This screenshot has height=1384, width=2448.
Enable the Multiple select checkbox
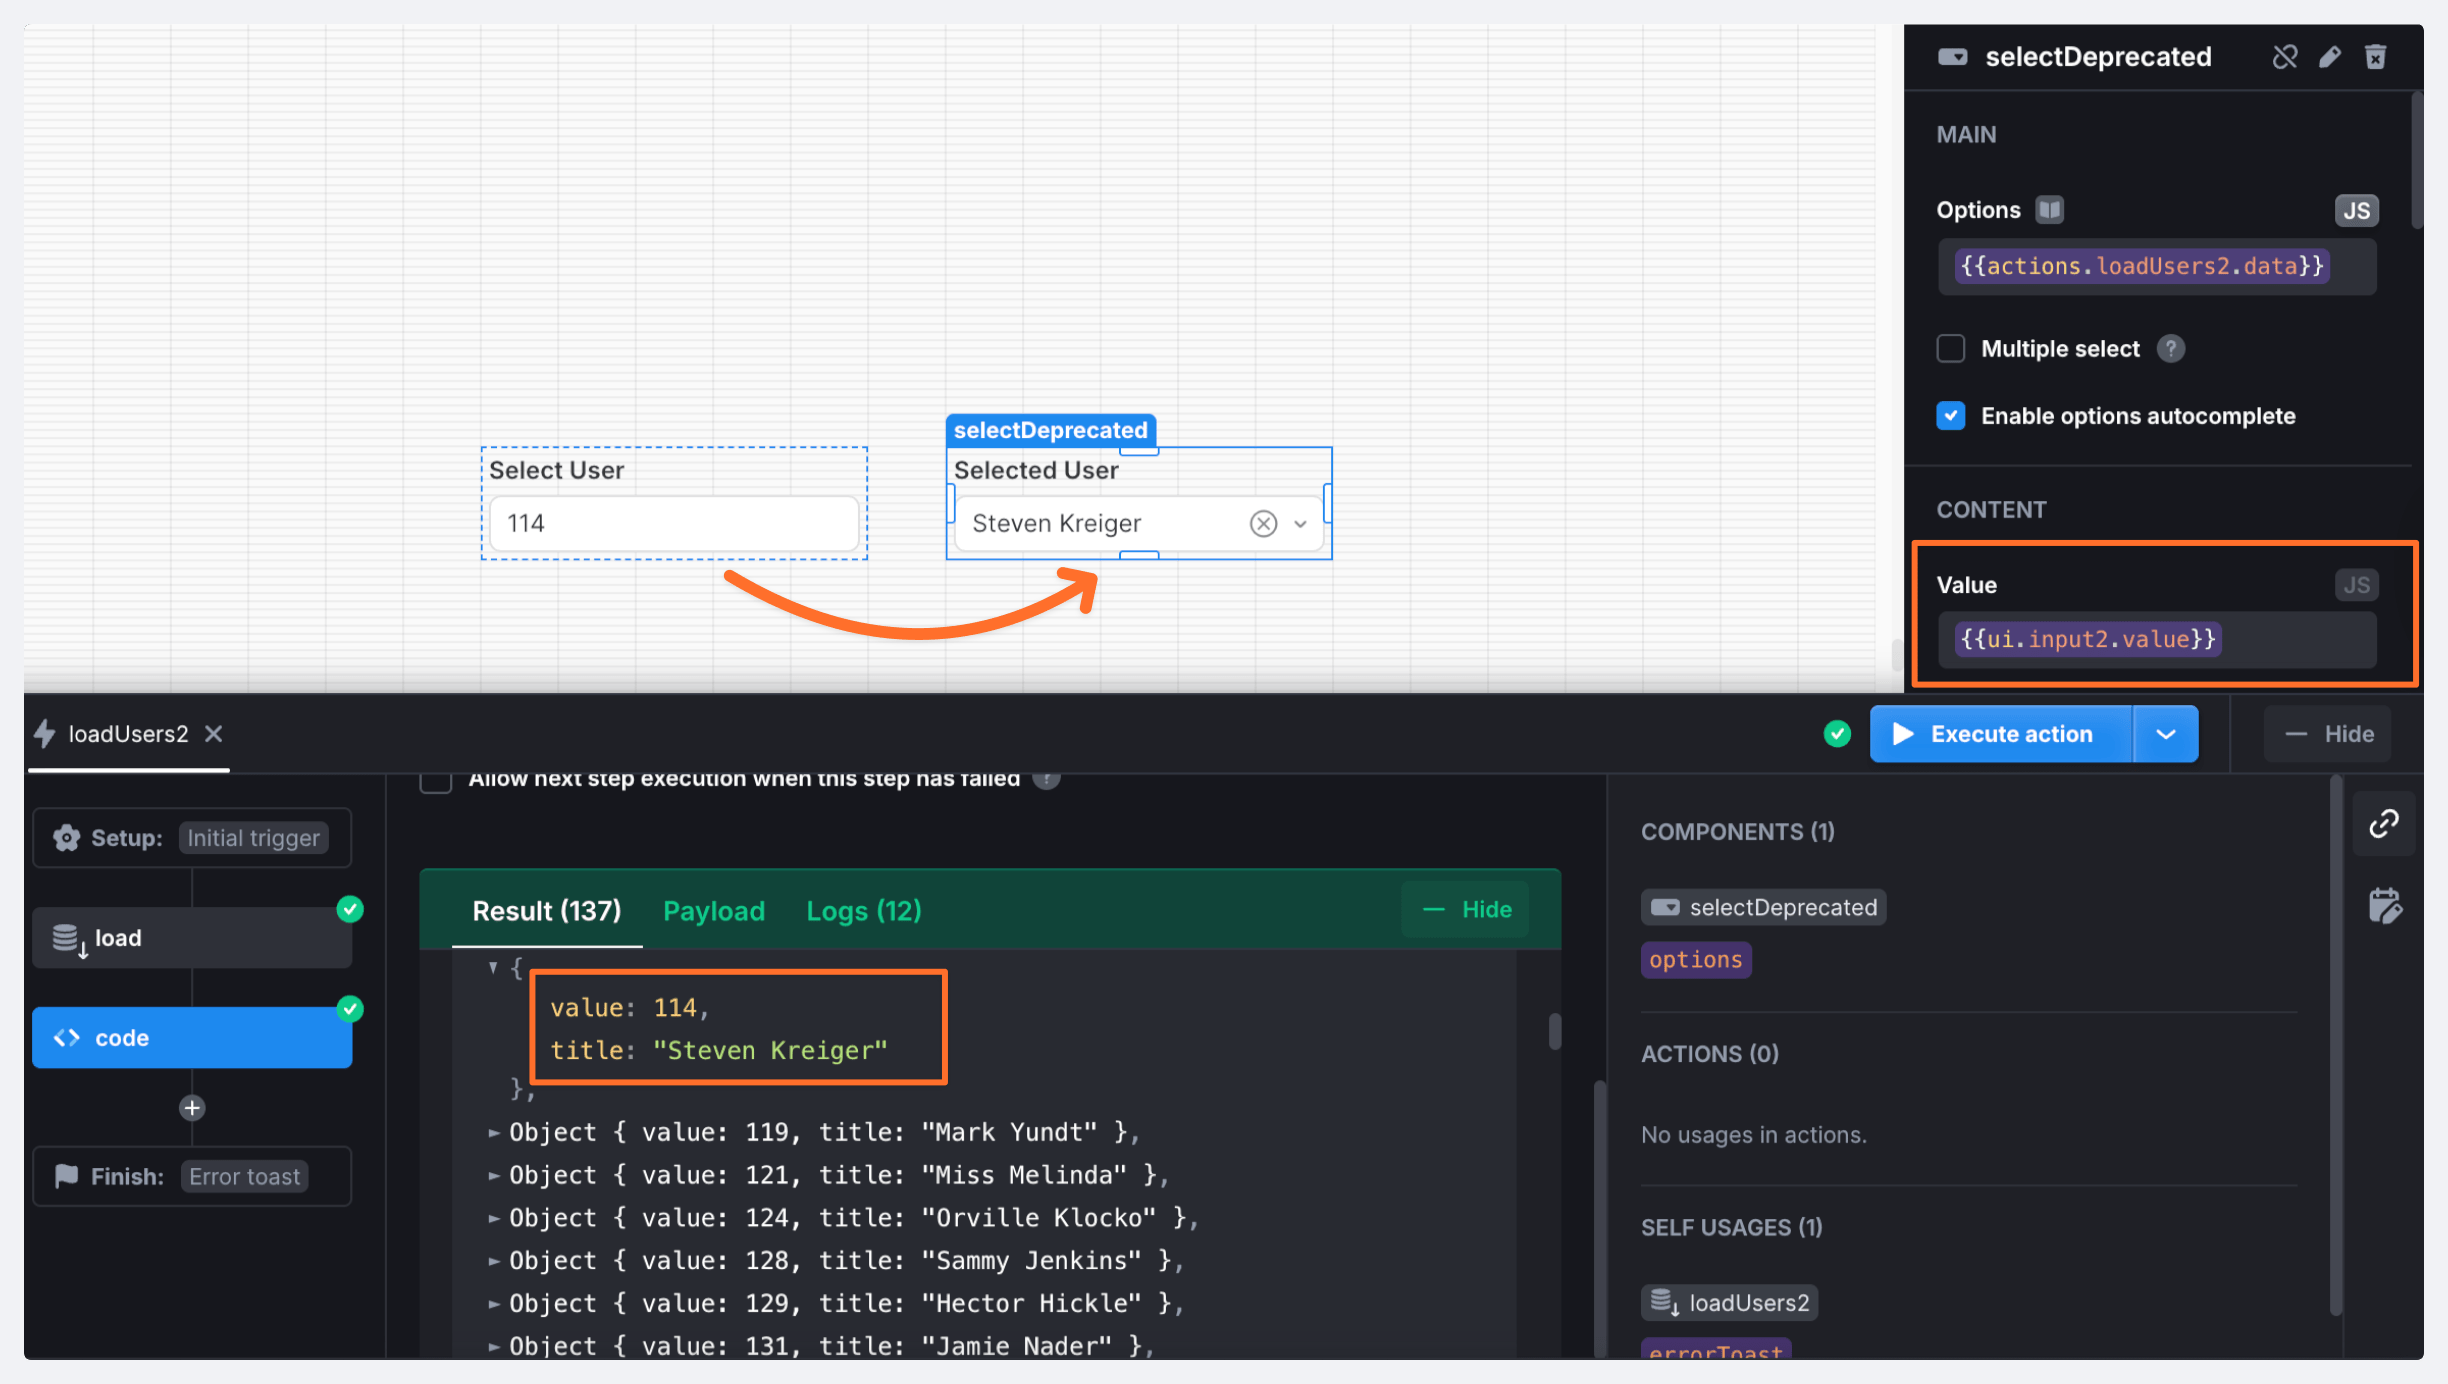tap(1951, 349)
